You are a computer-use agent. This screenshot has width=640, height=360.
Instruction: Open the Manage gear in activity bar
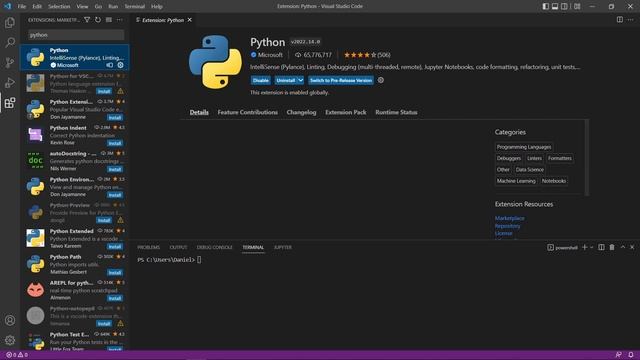[x=10, y=340]
